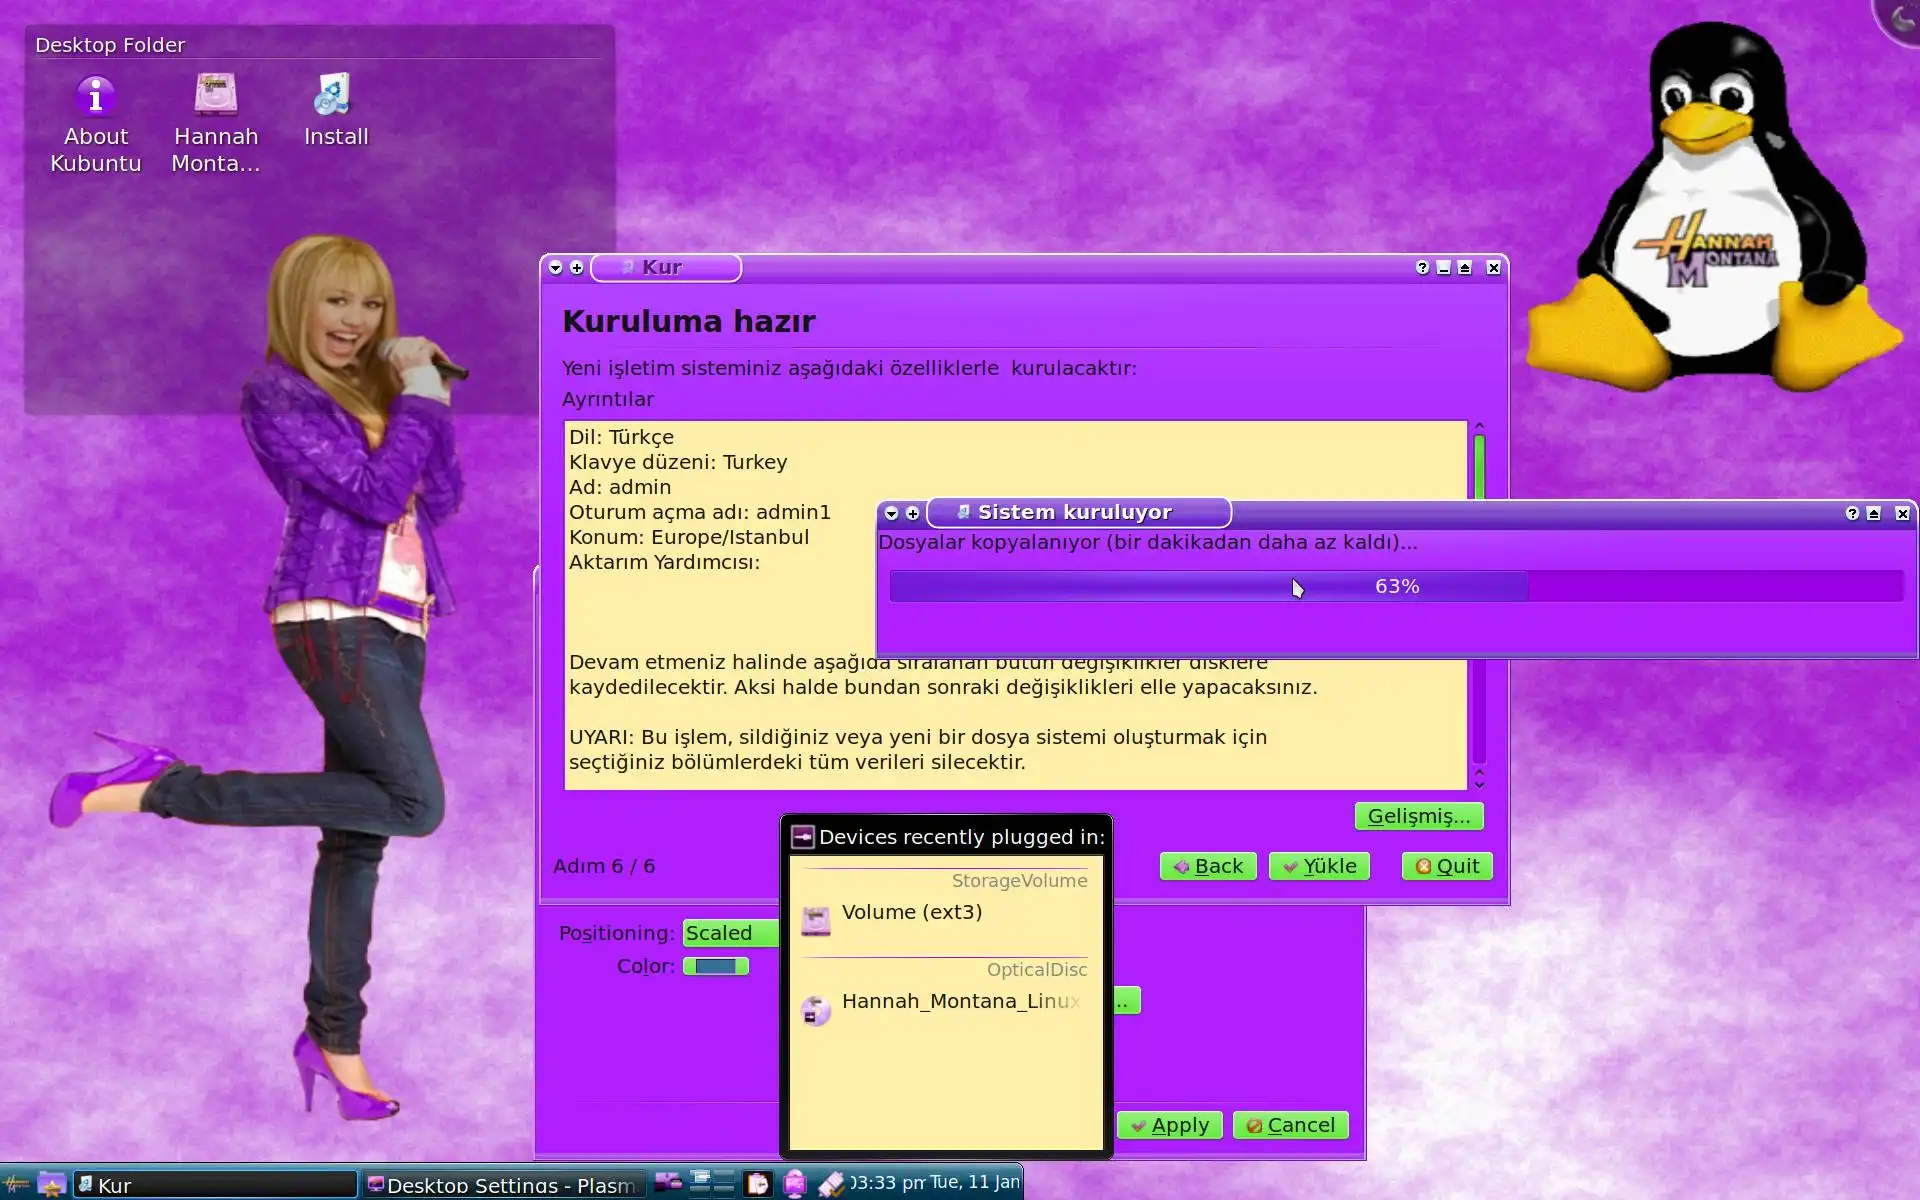
Task: Click the help button on Kur titlebar
Action: [x=1422, y=268]
